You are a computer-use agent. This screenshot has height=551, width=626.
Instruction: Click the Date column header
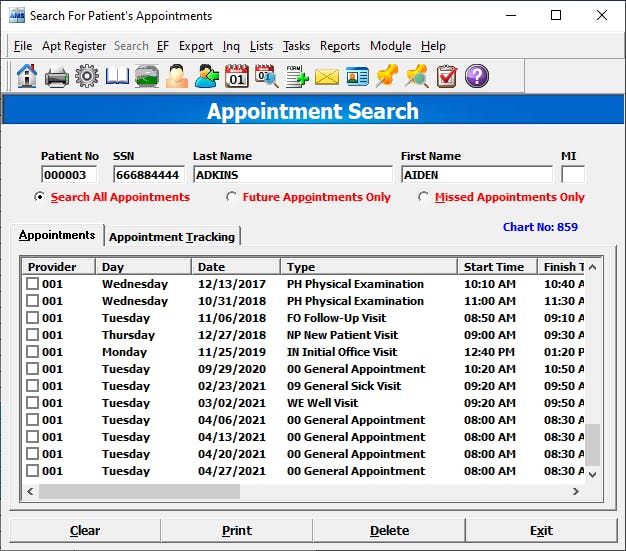tap(236, 267)
